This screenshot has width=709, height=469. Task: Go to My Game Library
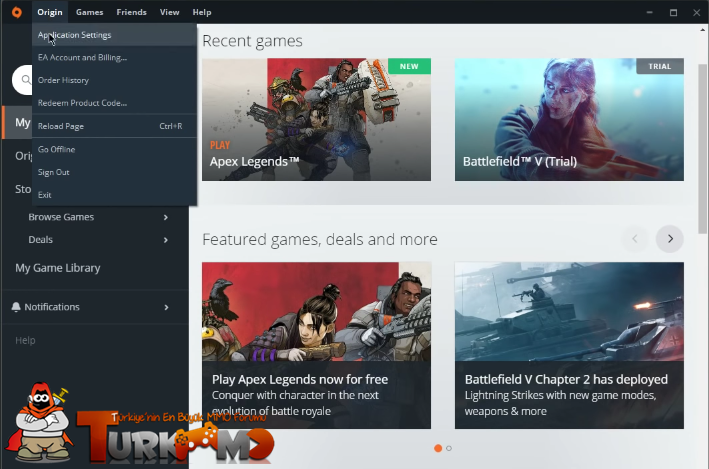[x=58, y=268]
